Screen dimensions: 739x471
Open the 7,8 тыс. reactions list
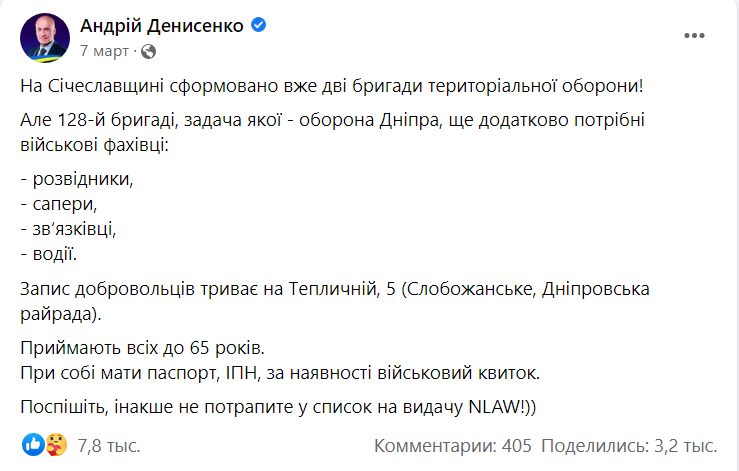(109, 446)
